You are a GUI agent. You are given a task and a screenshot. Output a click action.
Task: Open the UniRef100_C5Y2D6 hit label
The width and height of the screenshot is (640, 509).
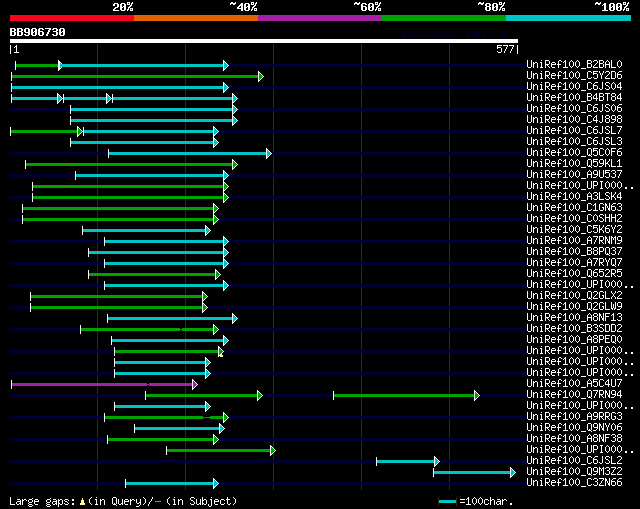click(x=574, y=76)
